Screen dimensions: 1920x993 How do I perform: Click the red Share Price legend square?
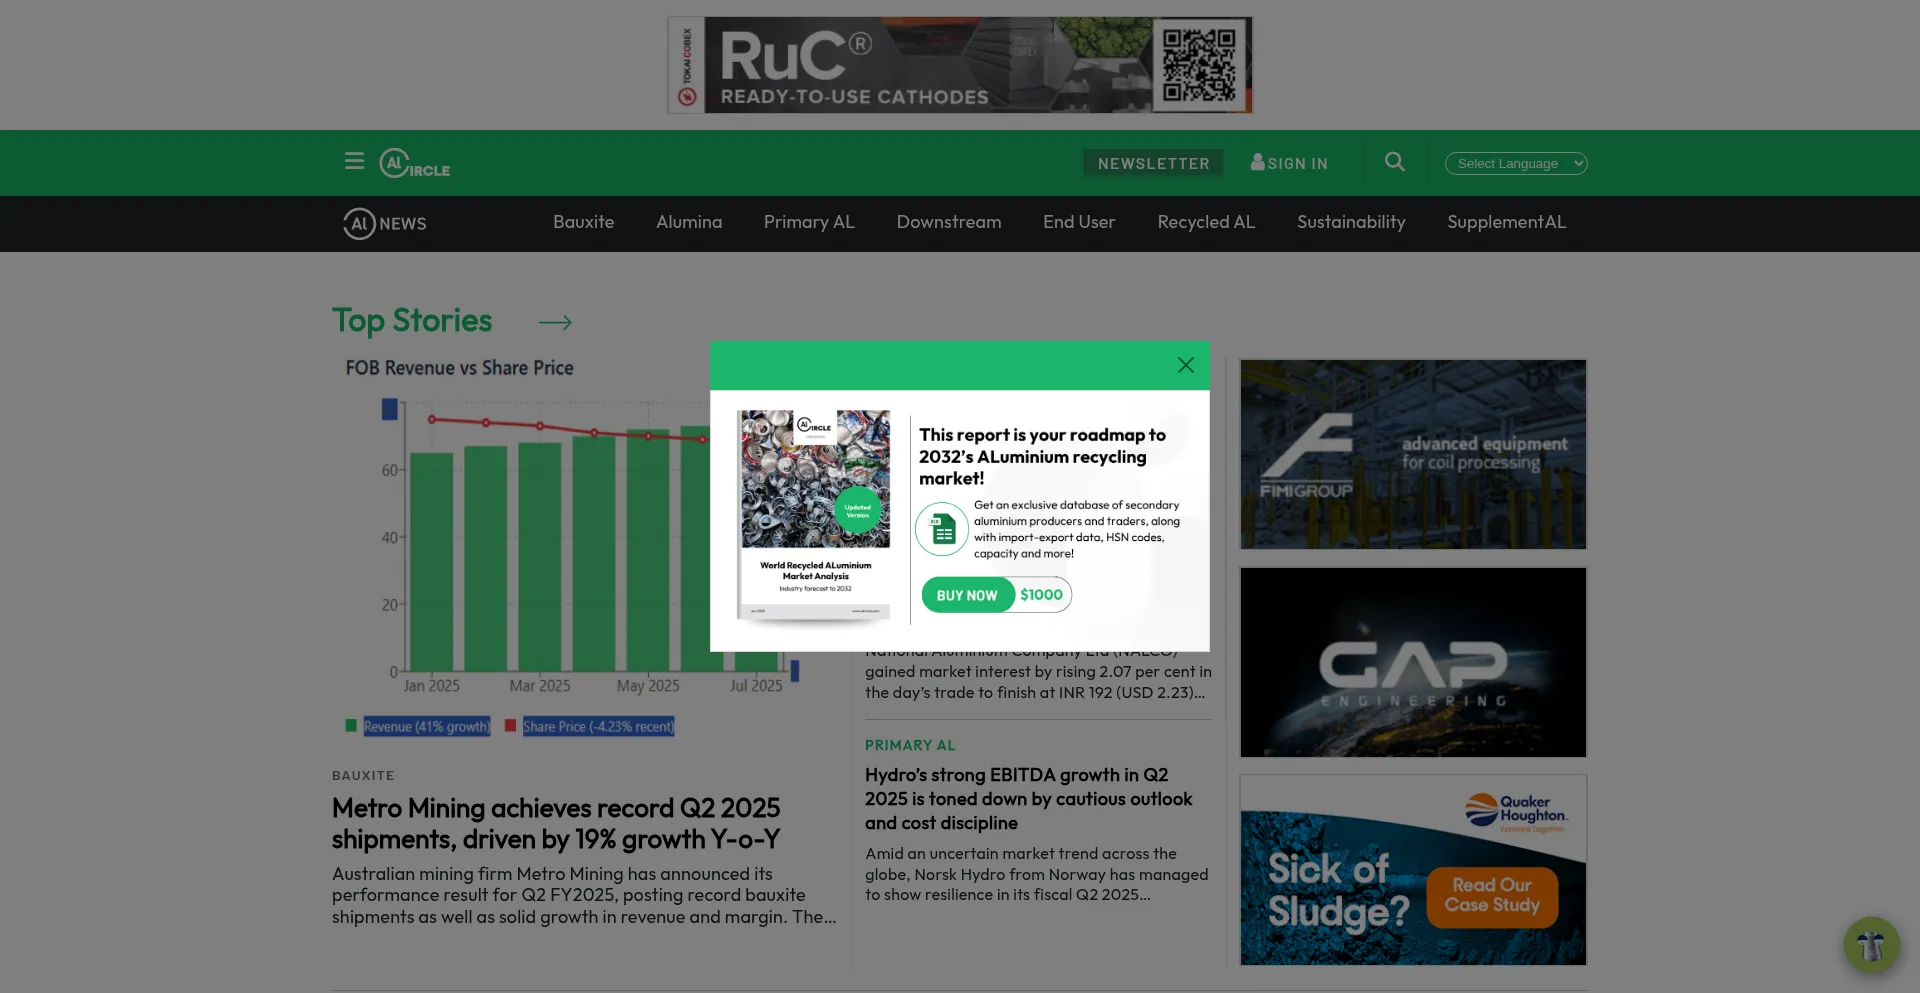[510, 726]
